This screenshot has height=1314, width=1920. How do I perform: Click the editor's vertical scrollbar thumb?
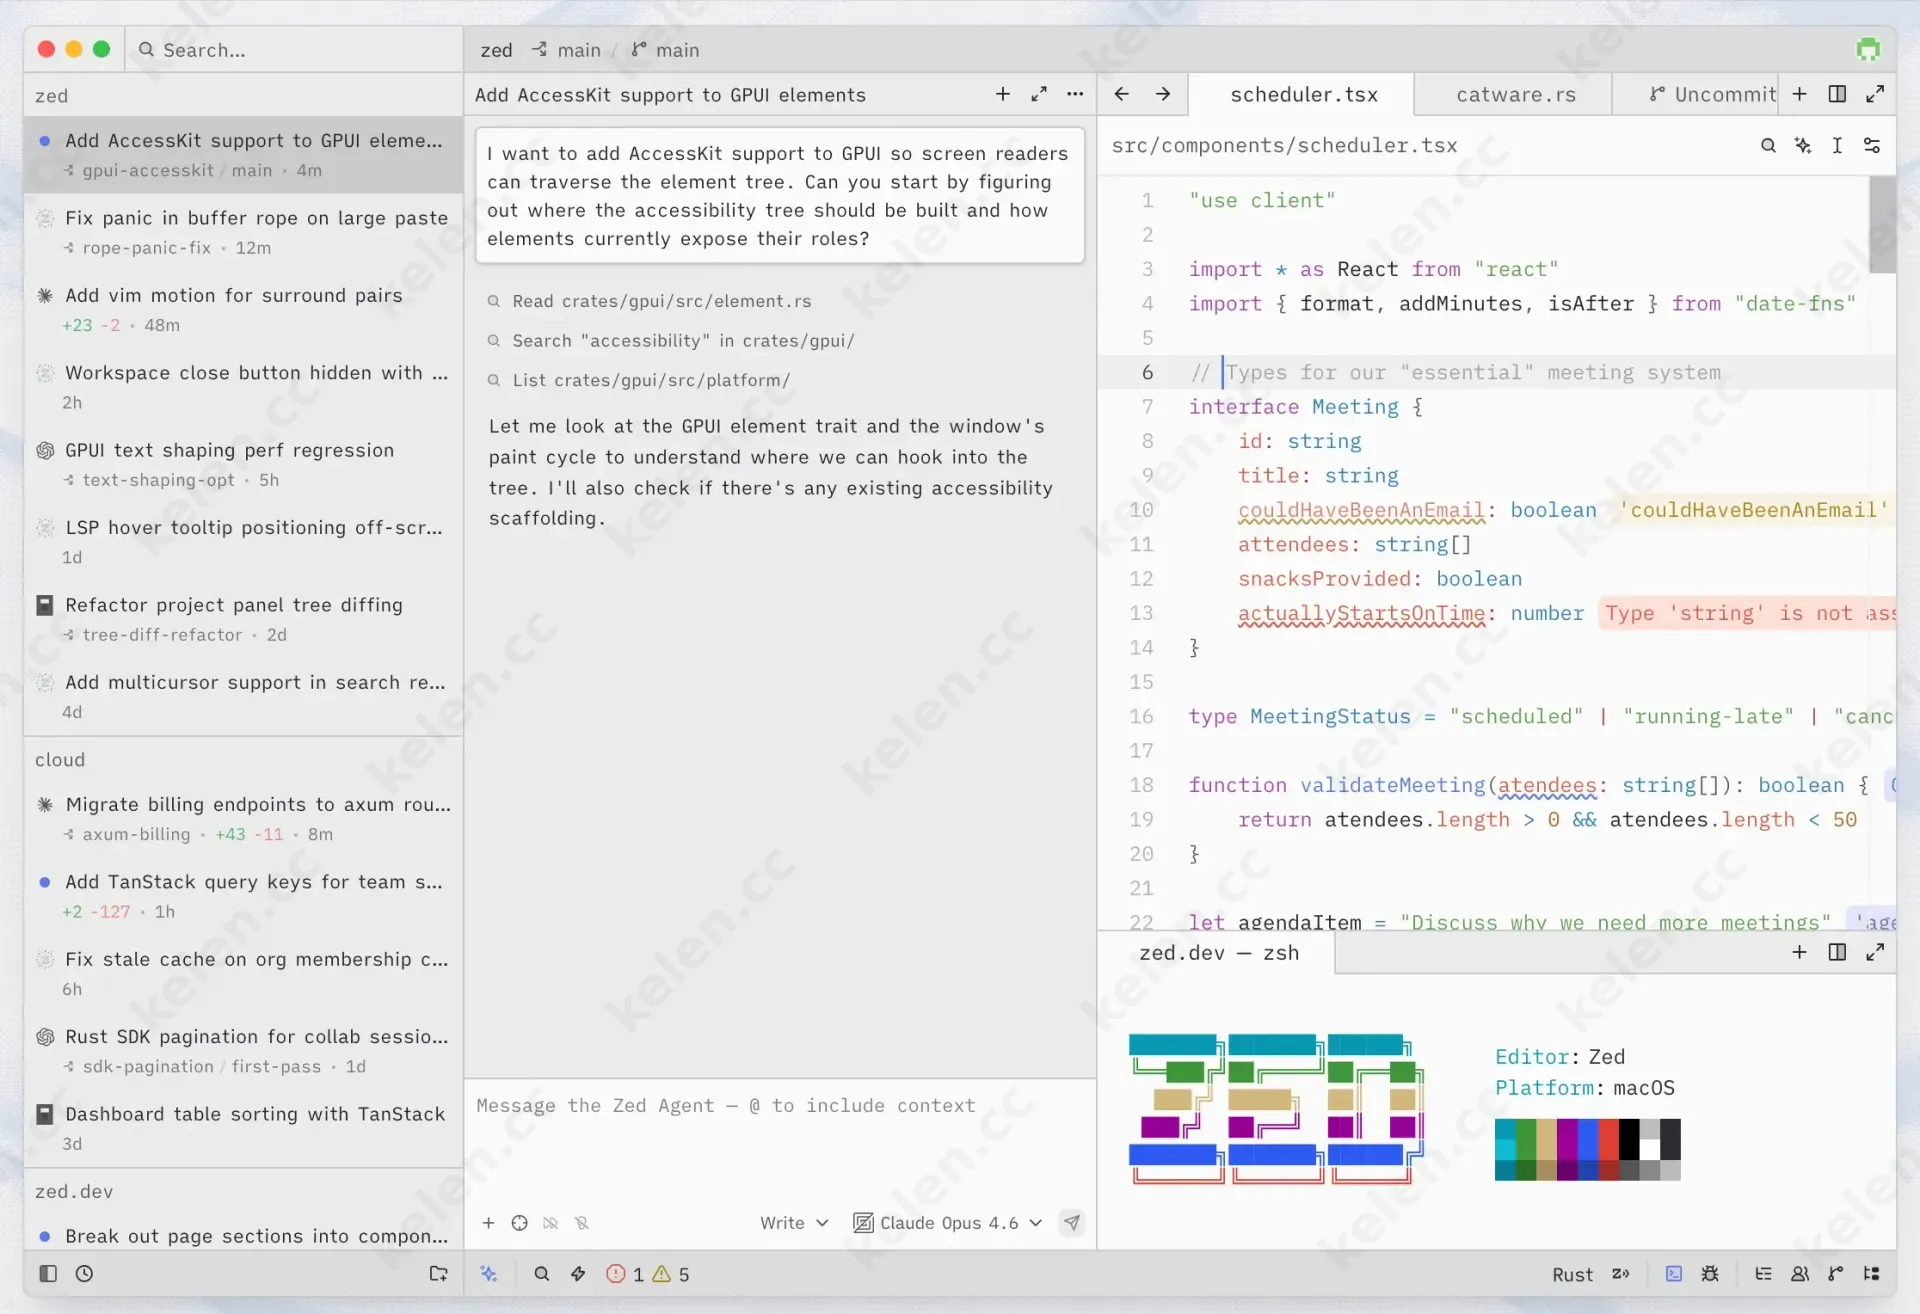point(1882,224)
